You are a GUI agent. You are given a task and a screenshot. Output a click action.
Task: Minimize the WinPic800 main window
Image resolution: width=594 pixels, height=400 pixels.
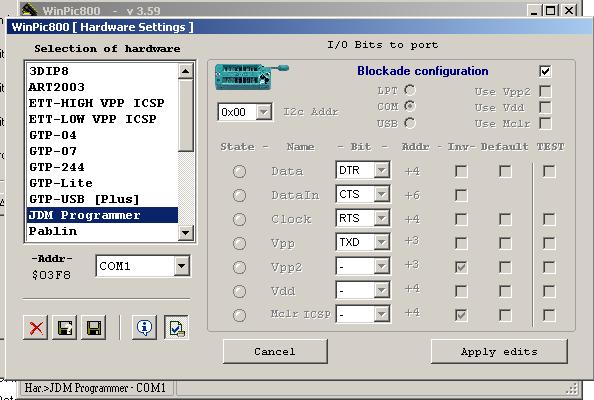tap(534, 10)
